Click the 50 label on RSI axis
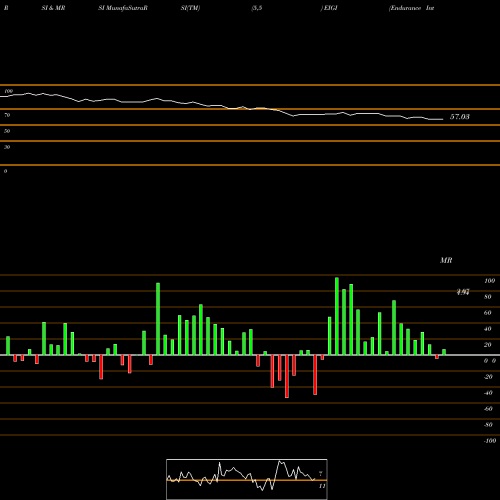The height and width of the screenshot is (500, 500). pyautogui.click(x=7, y=131)
